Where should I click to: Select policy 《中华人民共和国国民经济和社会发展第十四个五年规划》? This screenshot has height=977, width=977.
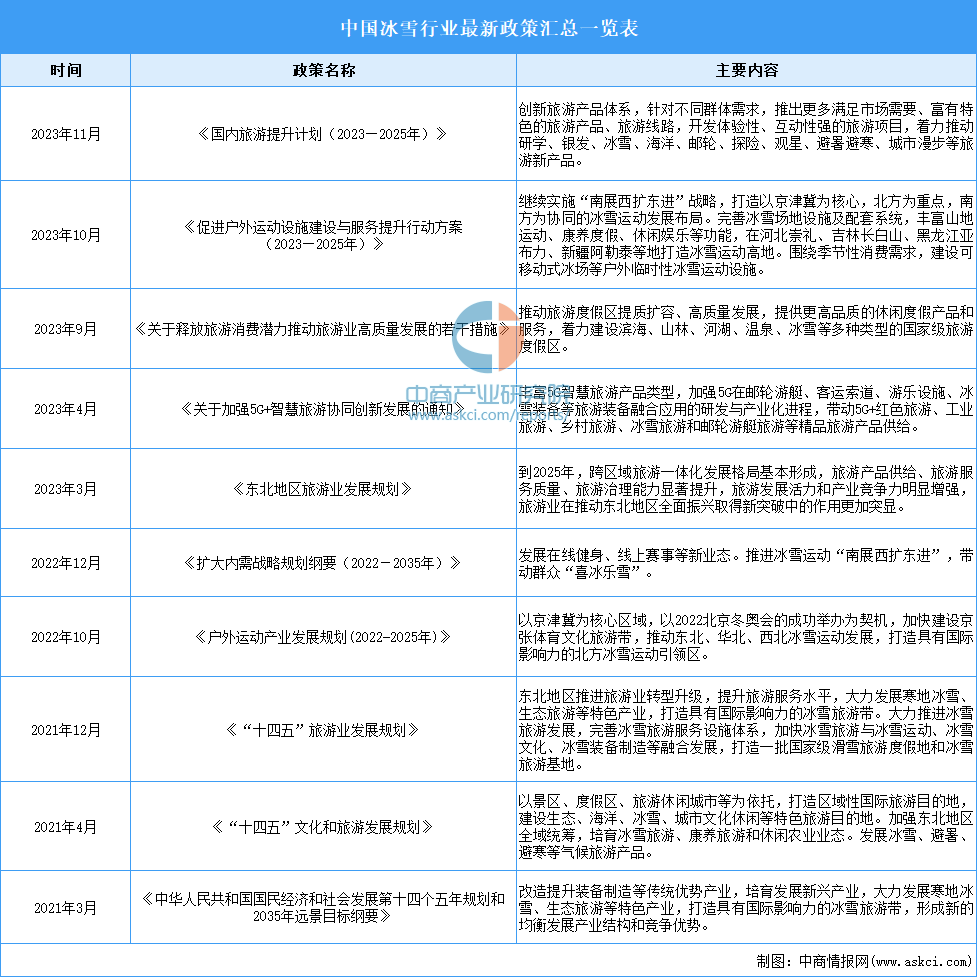coord(323,908)
